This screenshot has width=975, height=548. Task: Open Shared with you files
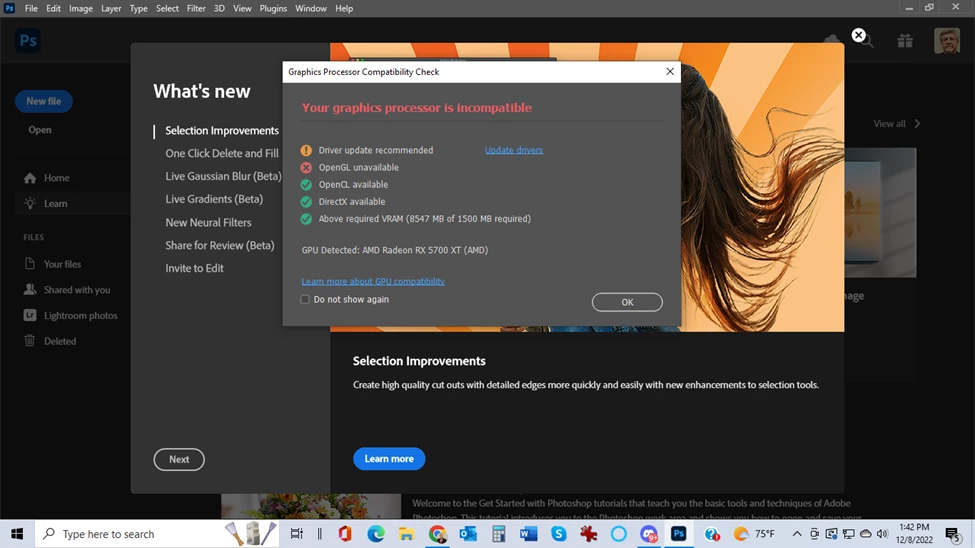[67, 290]
